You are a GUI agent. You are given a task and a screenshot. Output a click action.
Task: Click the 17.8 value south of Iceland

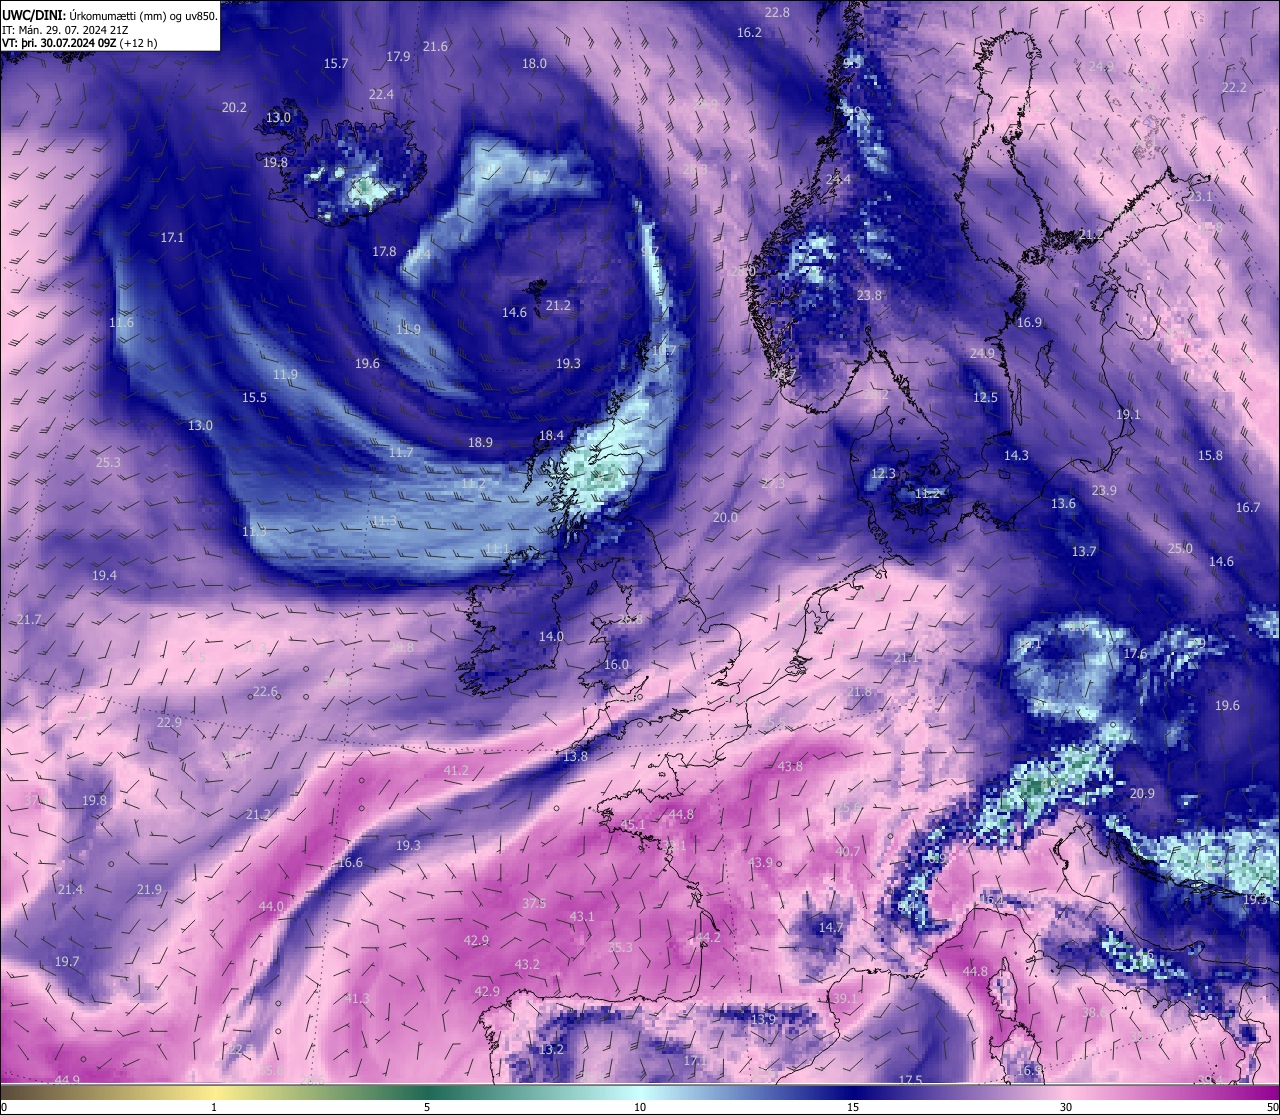[x=384, y=252]
